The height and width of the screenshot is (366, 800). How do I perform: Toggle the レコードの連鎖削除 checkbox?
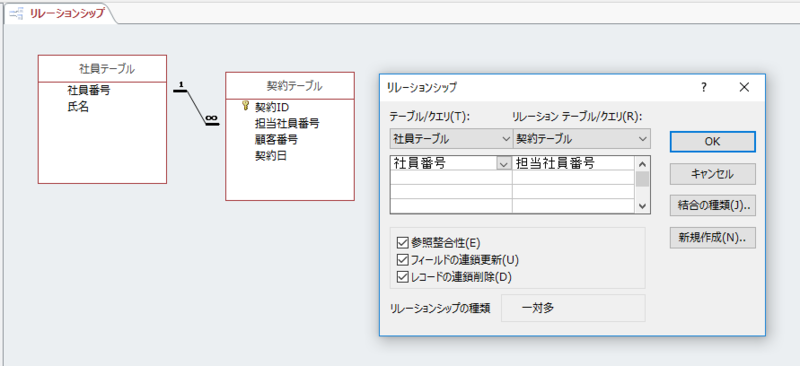click(403, 277)
